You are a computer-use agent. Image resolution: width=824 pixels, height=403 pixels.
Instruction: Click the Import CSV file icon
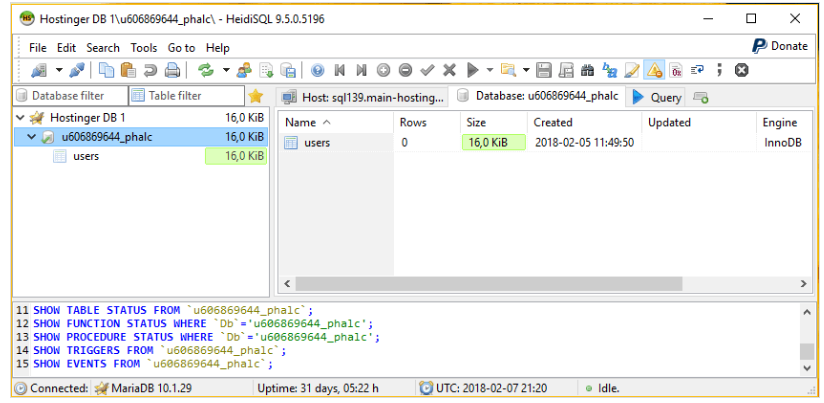coord(267,70)
